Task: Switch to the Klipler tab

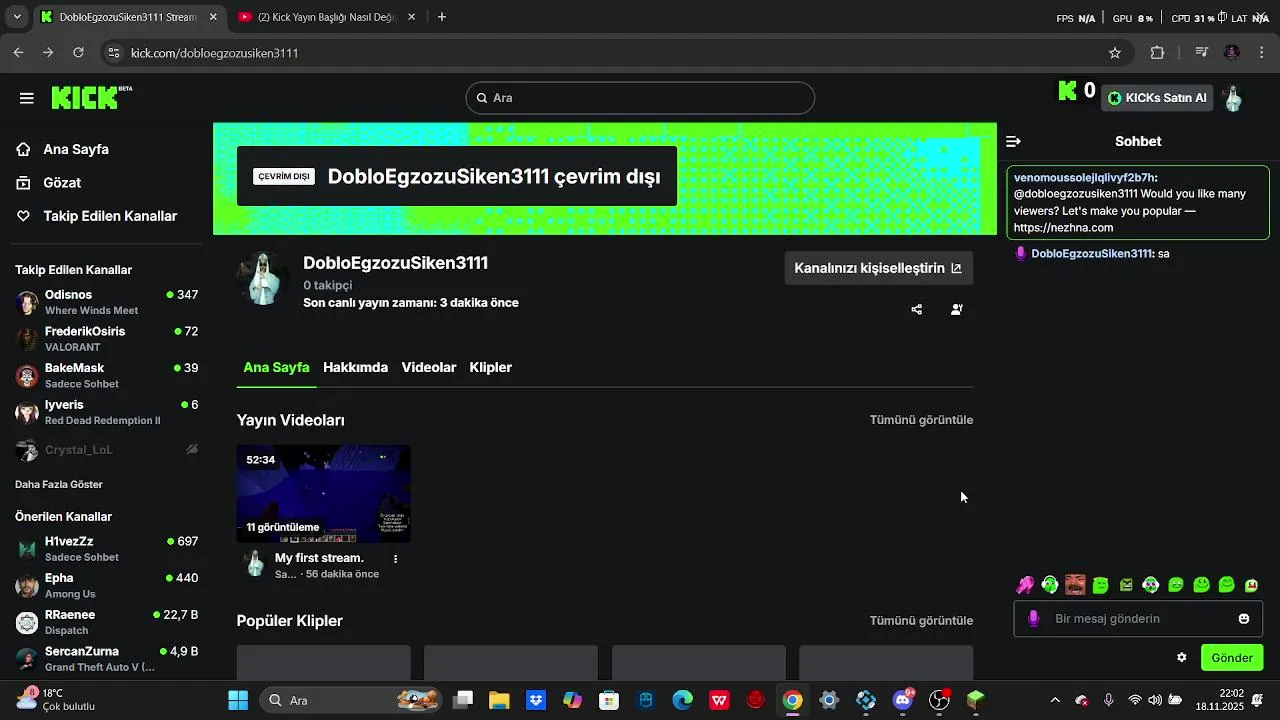Action: pos(491,367)
